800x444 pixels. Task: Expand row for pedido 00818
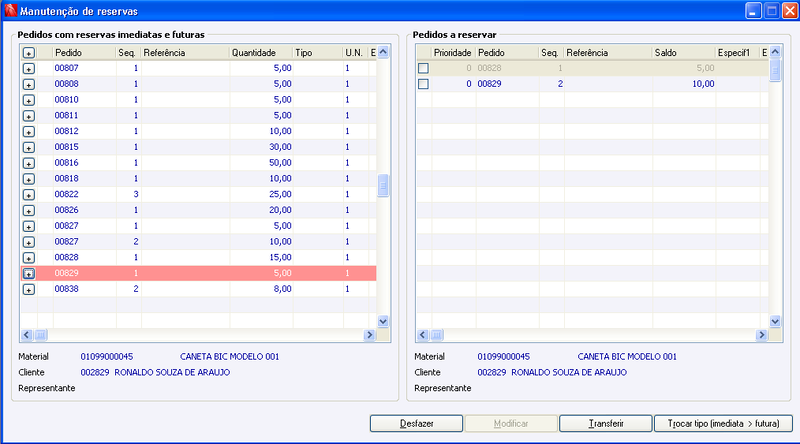pyautogui.click(x=29, y=179)
